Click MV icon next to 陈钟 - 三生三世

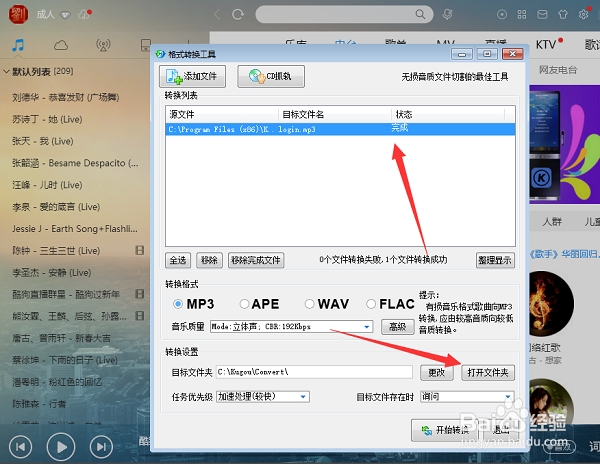[140, 251]
